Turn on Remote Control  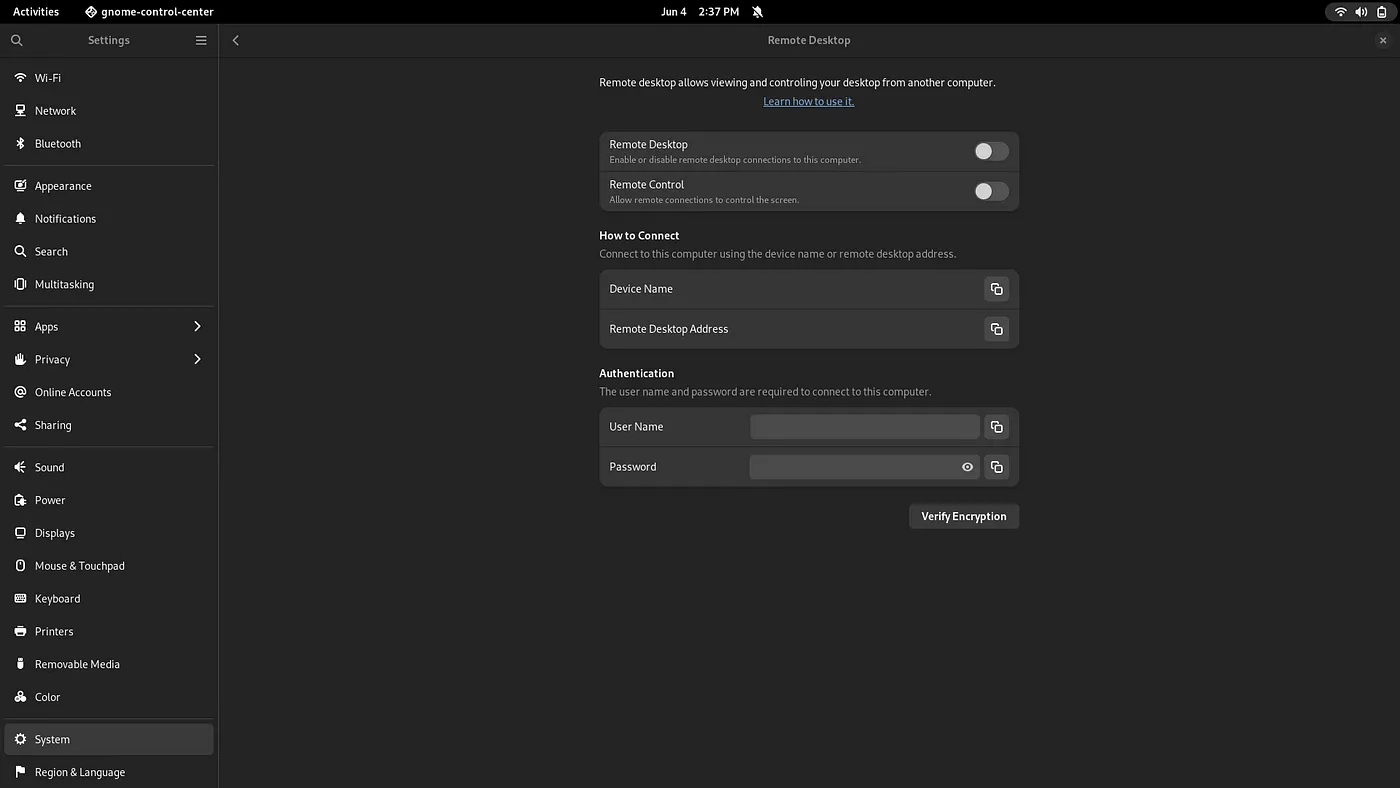point(990,190)
